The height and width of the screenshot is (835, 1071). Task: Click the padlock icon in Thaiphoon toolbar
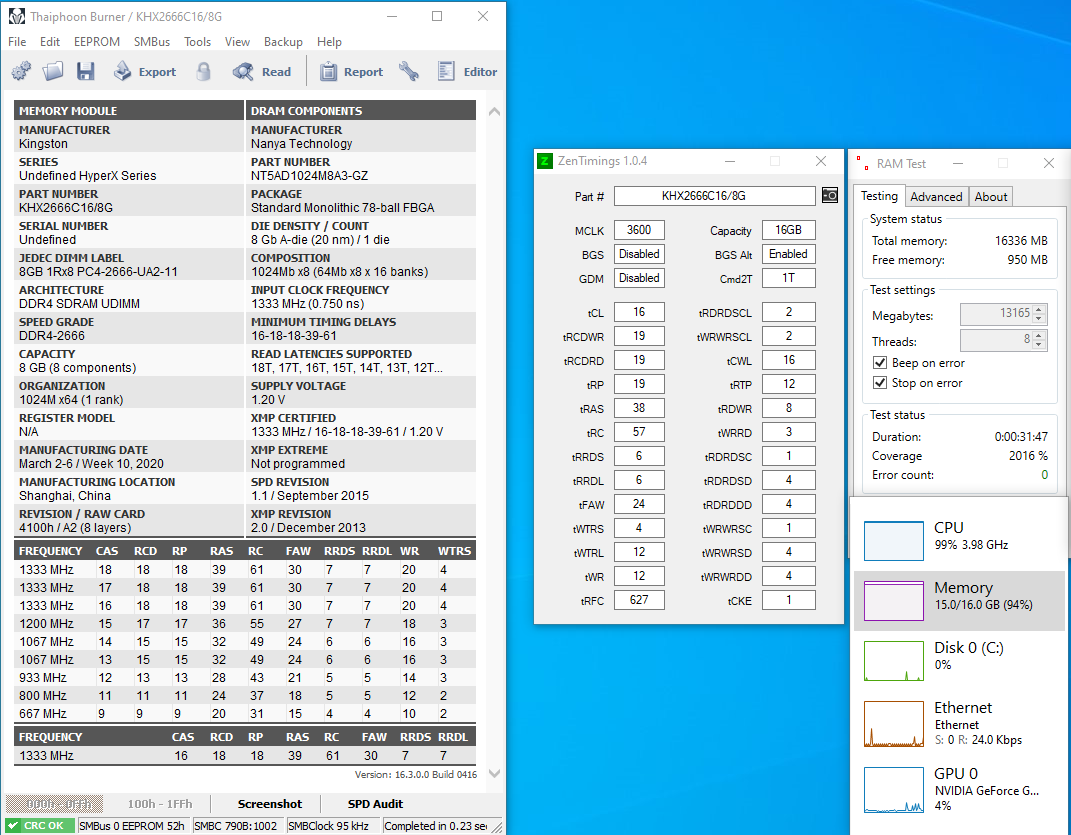(x=204, y=71)
